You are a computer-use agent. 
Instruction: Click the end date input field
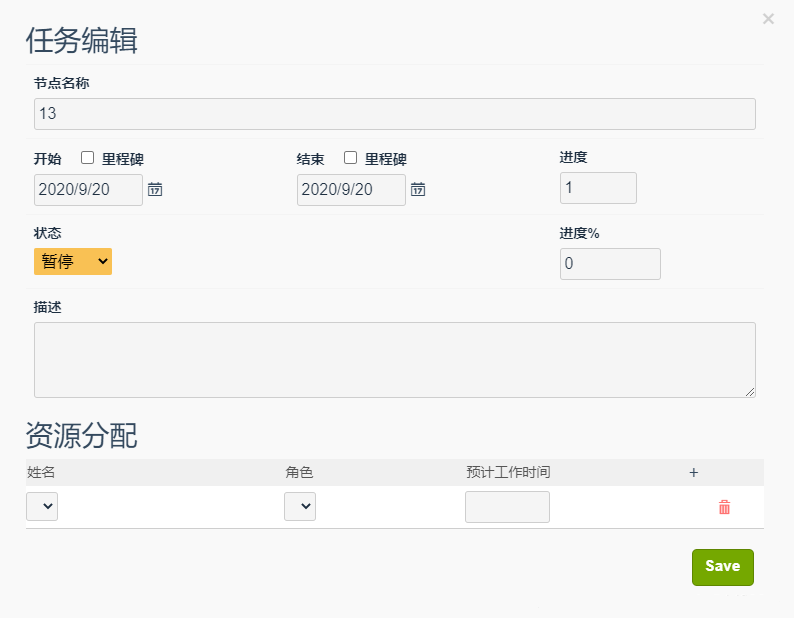pos(351,190)
